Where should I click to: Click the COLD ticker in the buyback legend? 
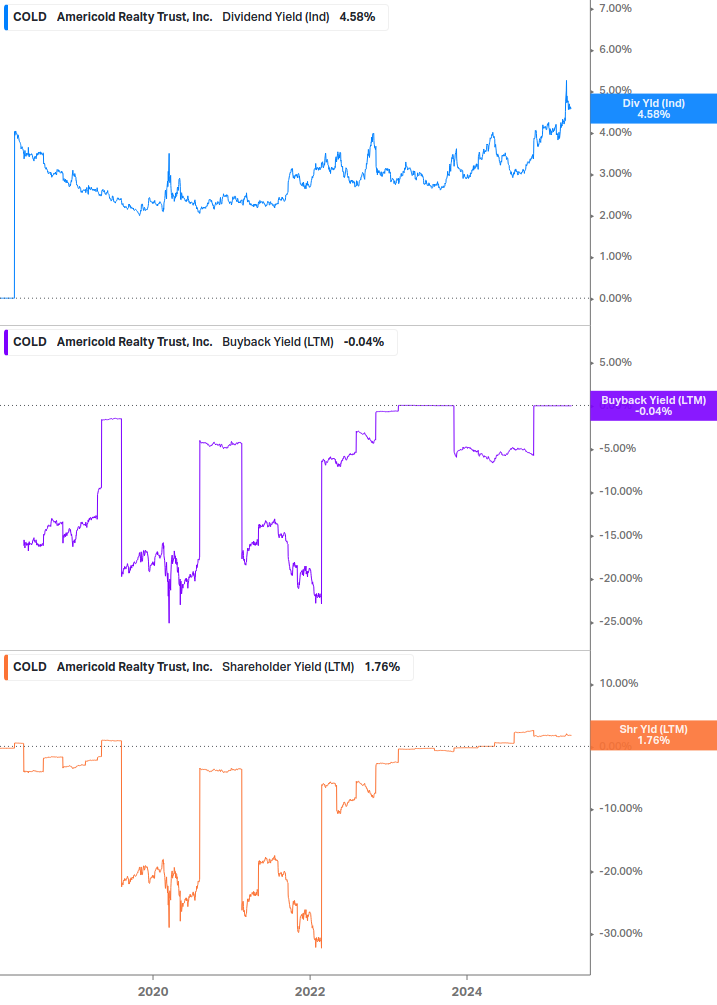click(29, 342)
